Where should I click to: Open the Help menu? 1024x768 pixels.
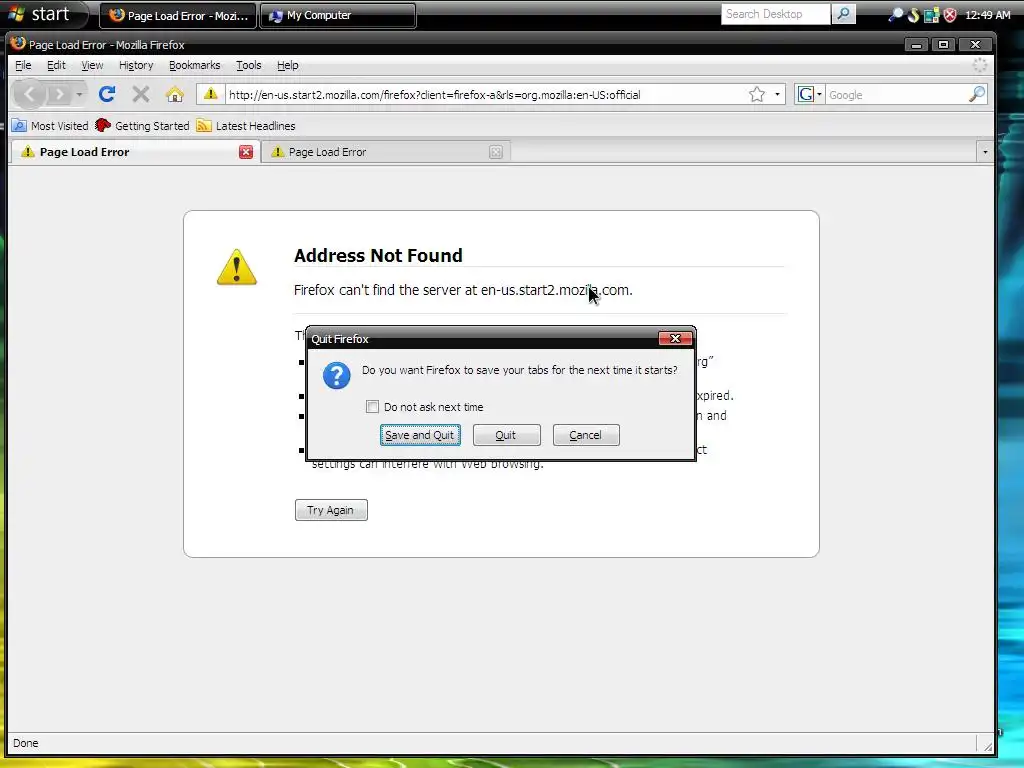tap(287, 65)
